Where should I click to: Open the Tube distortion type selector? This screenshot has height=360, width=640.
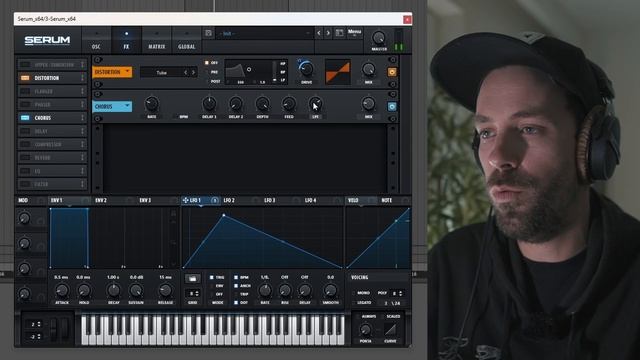tap(161, 73)
